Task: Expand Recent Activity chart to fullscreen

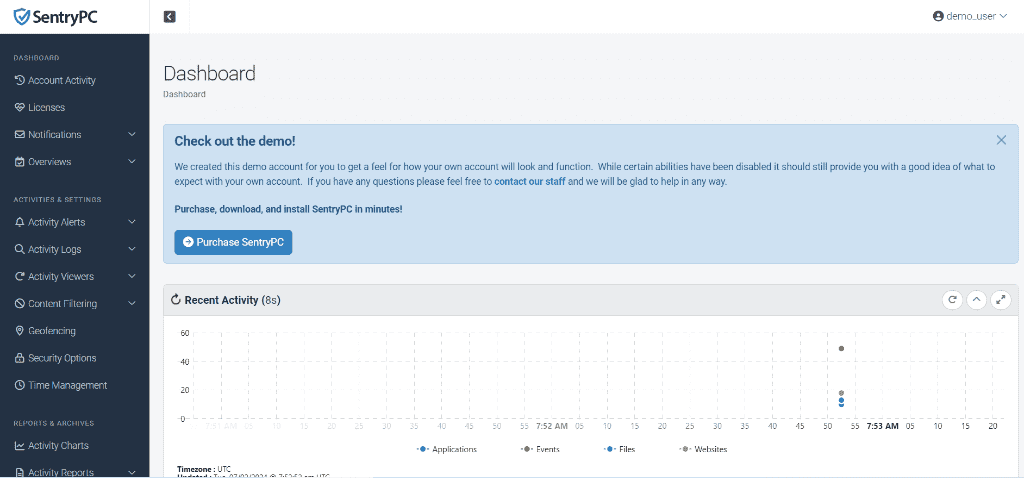Action: [1000, 299]
